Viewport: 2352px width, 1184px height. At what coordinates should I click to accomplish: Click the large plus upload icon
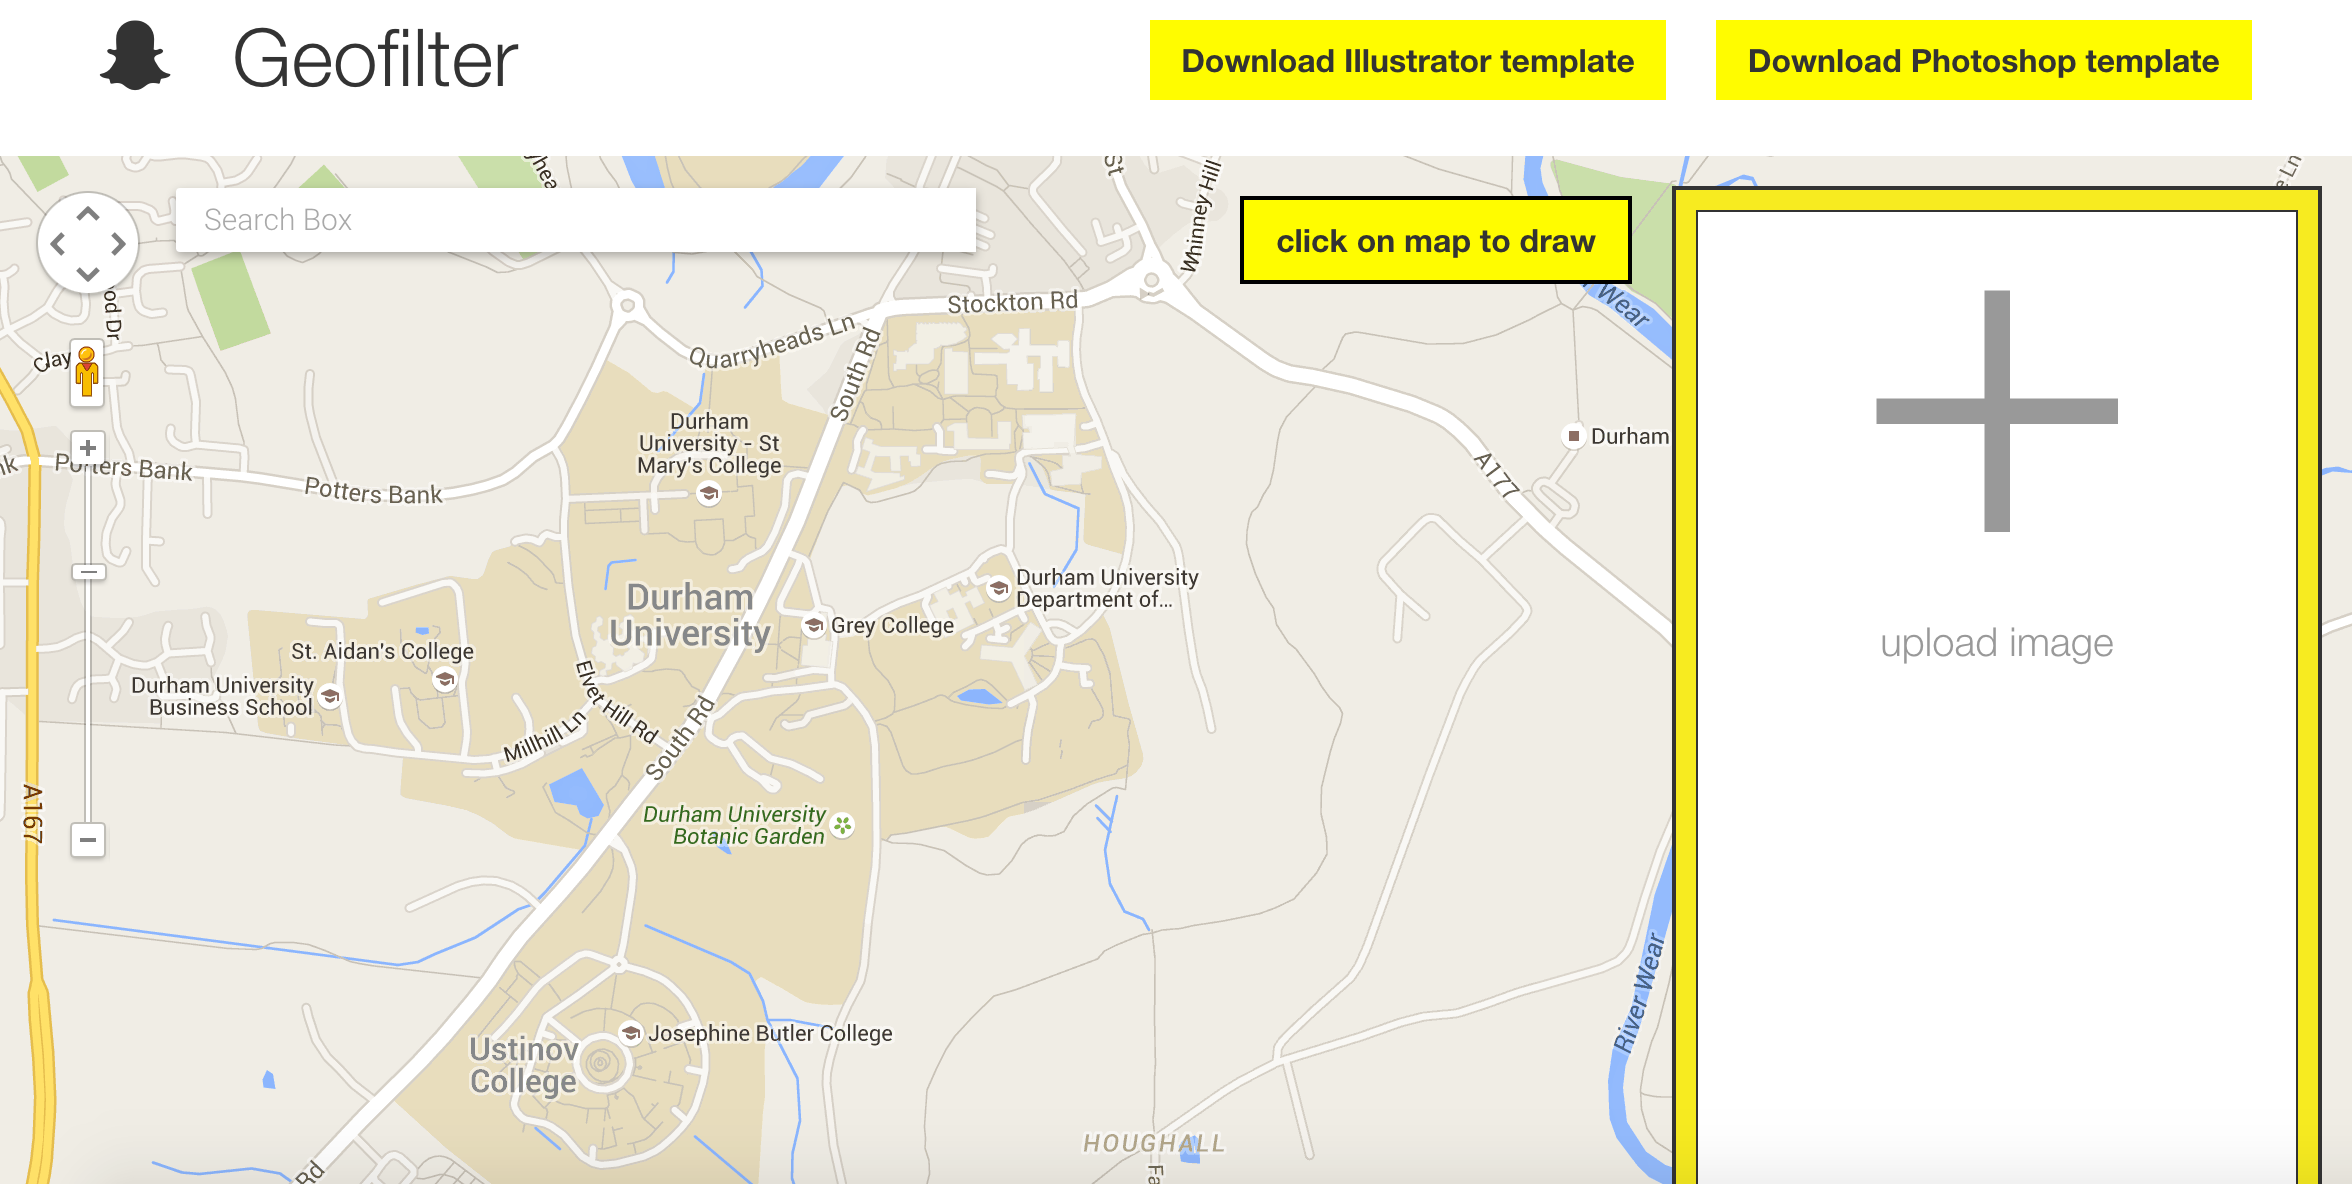[x=1997, y=411]
